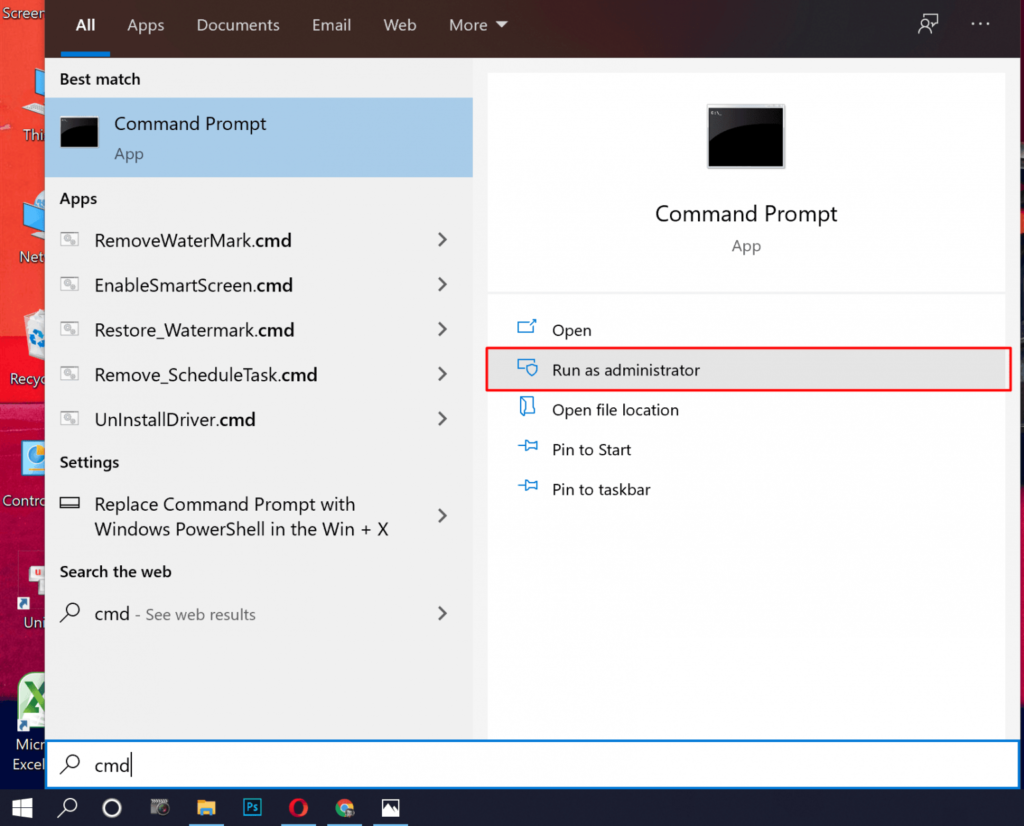Click the EnableSmartScreen.cmd file icon
Image resolution: width=1024 pixels, height=826 pixels.
(x=70, y=284)
